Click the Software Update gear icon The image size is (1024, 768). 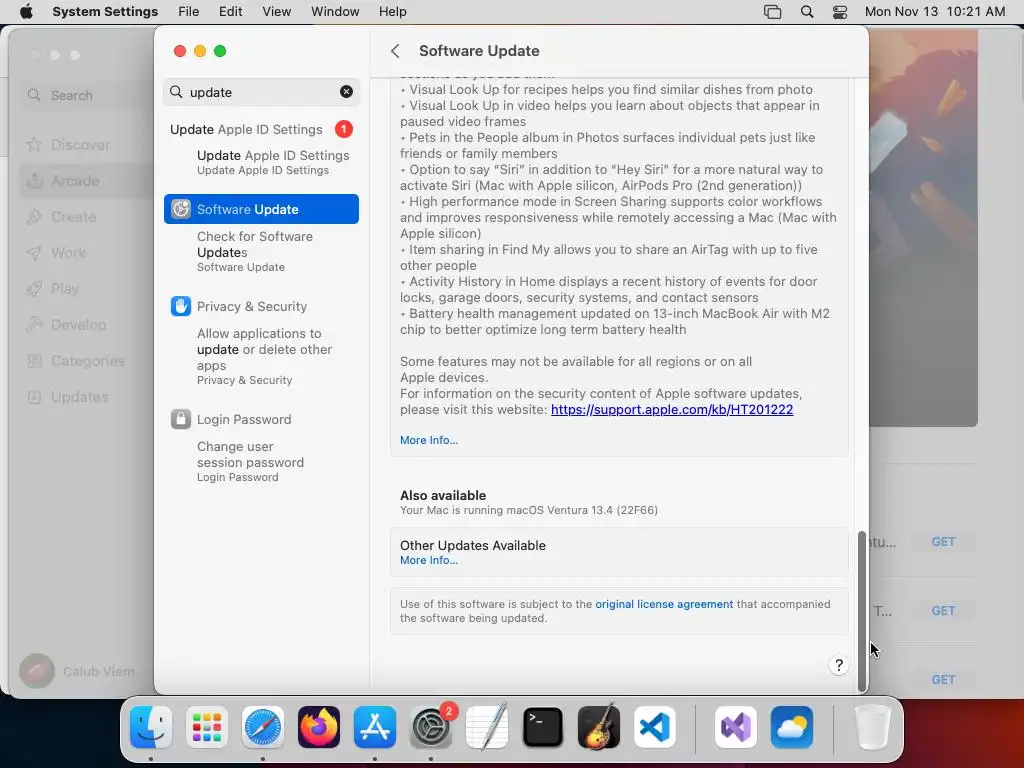pyautogui.click(x=181, y=209)
